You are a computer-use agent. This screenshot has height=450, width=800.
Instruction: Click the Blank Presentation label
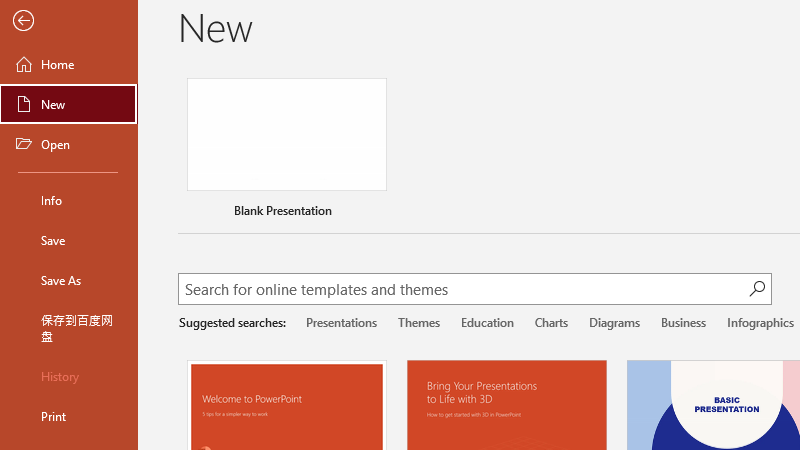283,211
